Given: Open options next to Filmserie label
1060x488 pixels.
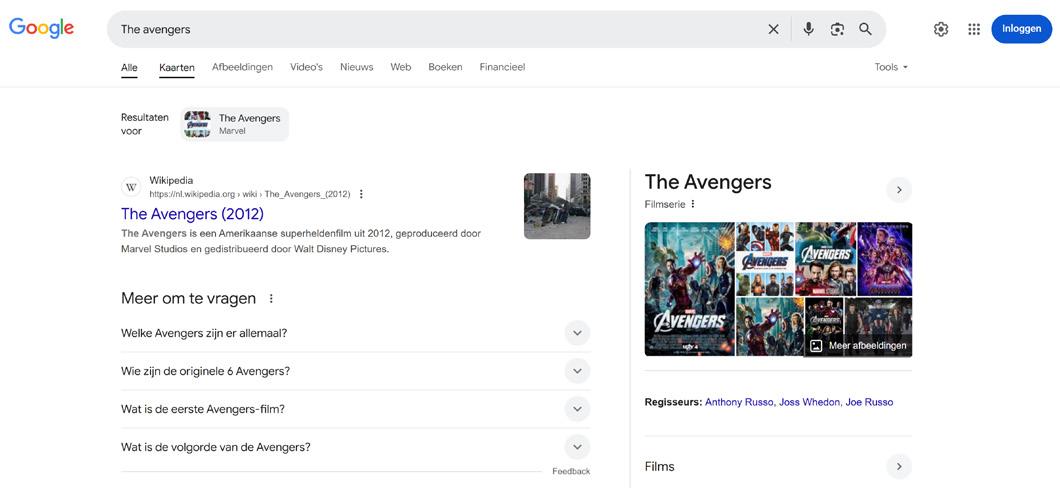Looking at the screenshot, I should pyautogui.click(x=693, y=204).
